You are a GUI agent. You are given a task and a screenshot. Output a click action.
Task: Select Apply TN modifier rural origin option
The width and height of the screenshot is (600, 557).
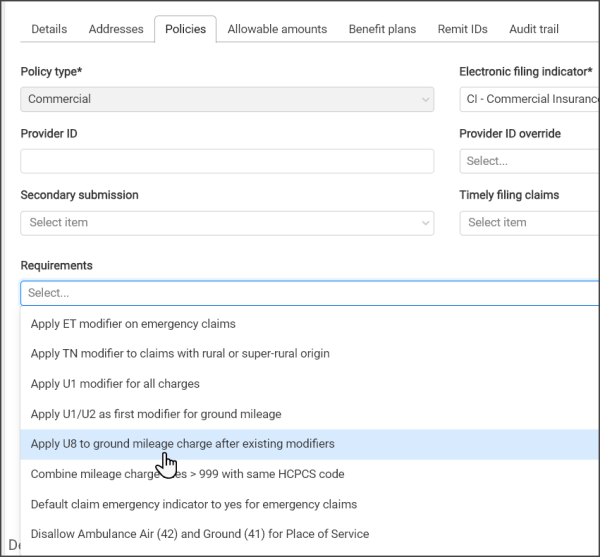180,354
